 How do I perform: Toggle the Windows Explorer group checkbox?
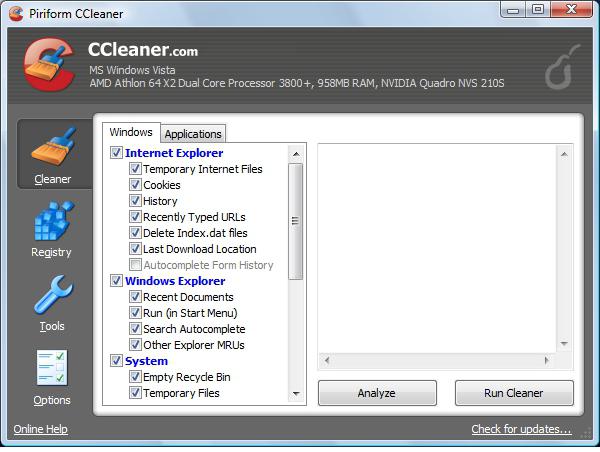pyautogui.click(x=116, y=281)
